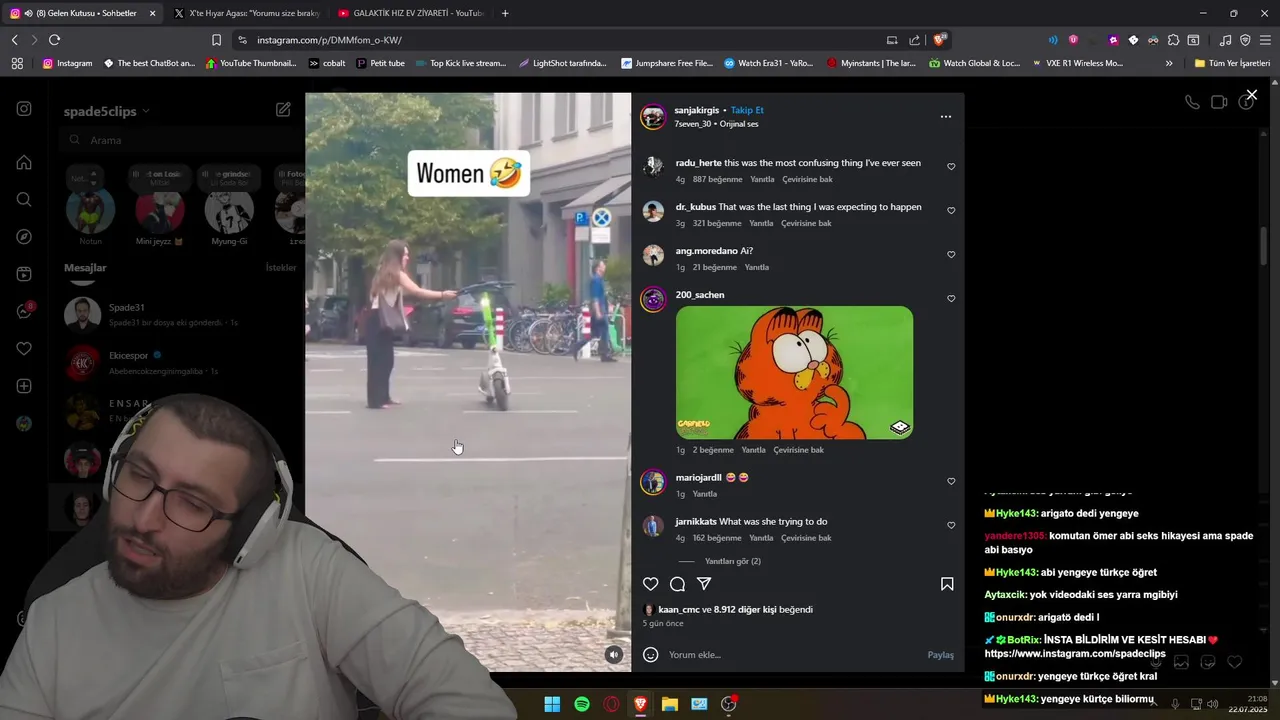The height and width of the screenshot is (720, 1280).
Task: Open the Instagram logo in sidebar
Action: [24, 109]
